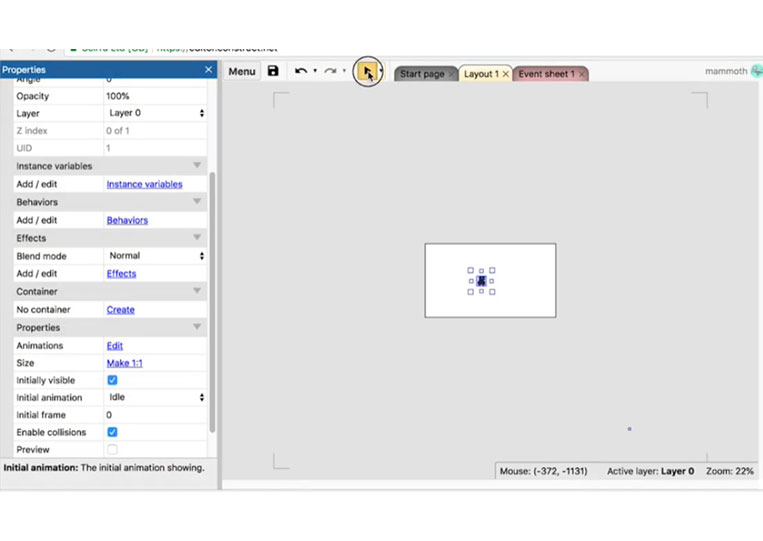763x541 pixels.
Task: Click the Redo arrow icon
Action: coord(330,71)
